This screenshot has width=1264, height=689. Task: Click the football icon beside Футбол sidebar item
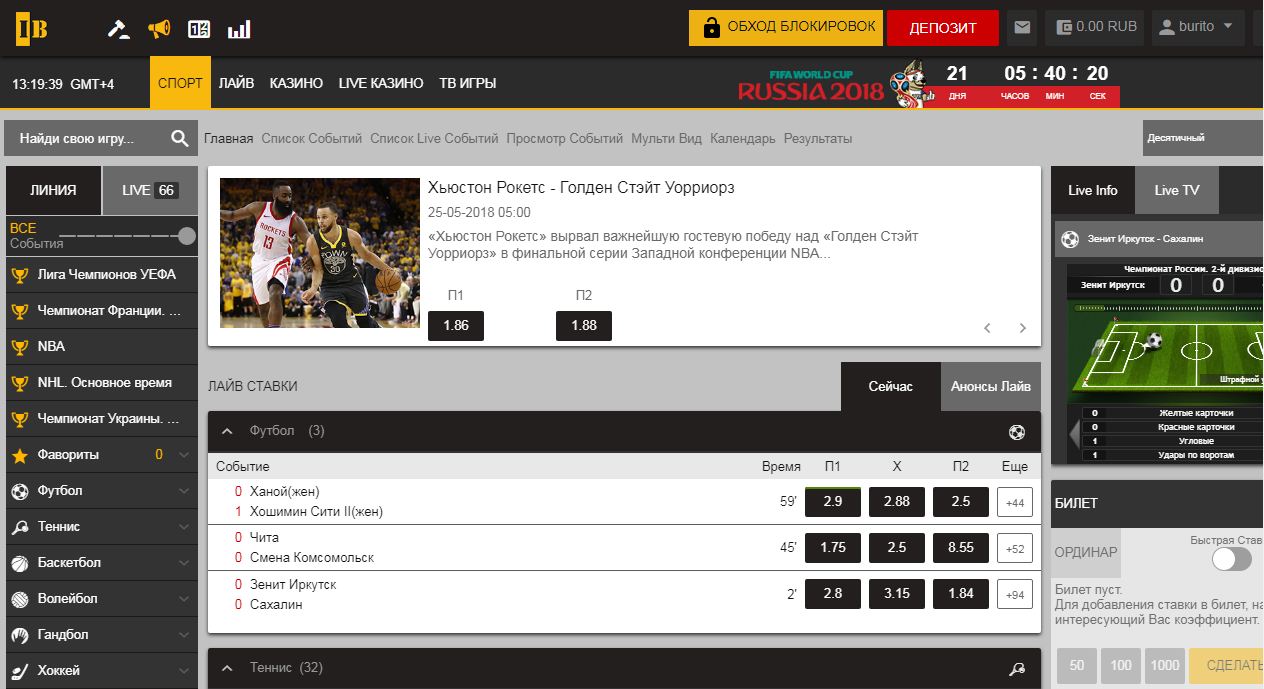[x=19, y=491]
